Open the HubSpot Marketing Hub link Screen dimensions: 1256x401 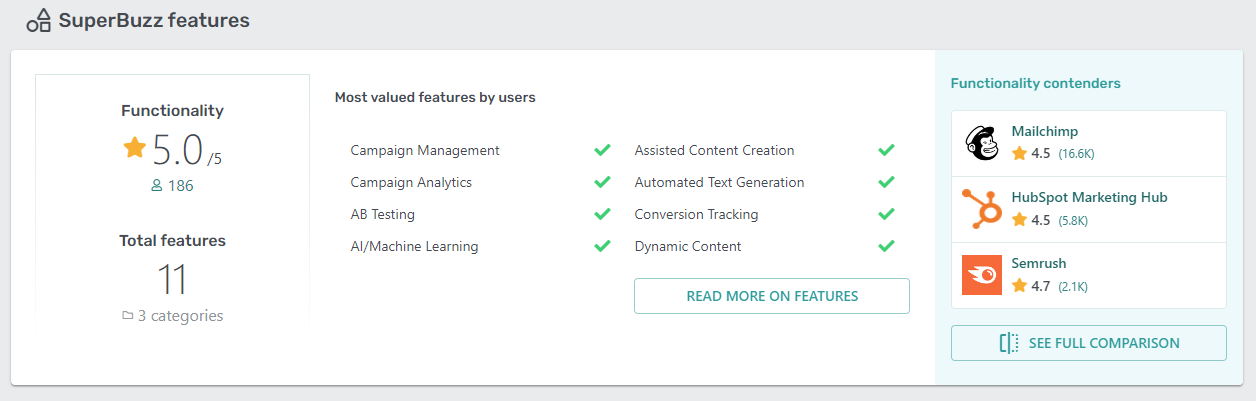(1089, 197)
